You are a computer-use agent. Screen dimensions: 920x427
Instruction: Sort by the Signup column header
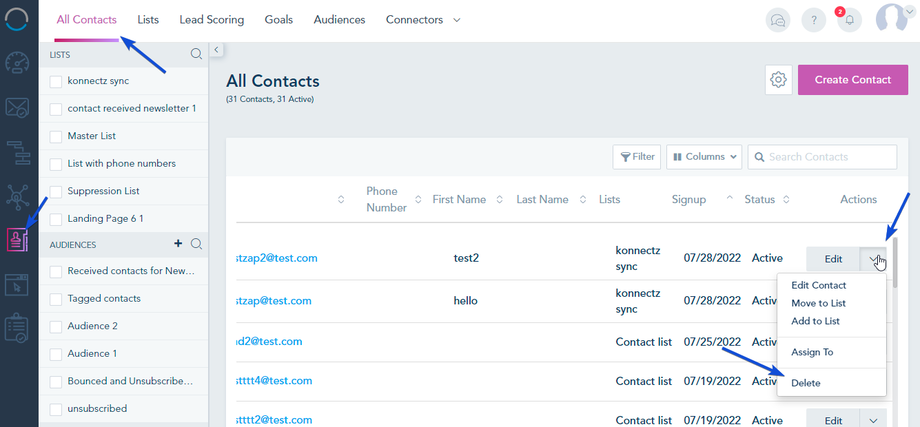(690, 200)
